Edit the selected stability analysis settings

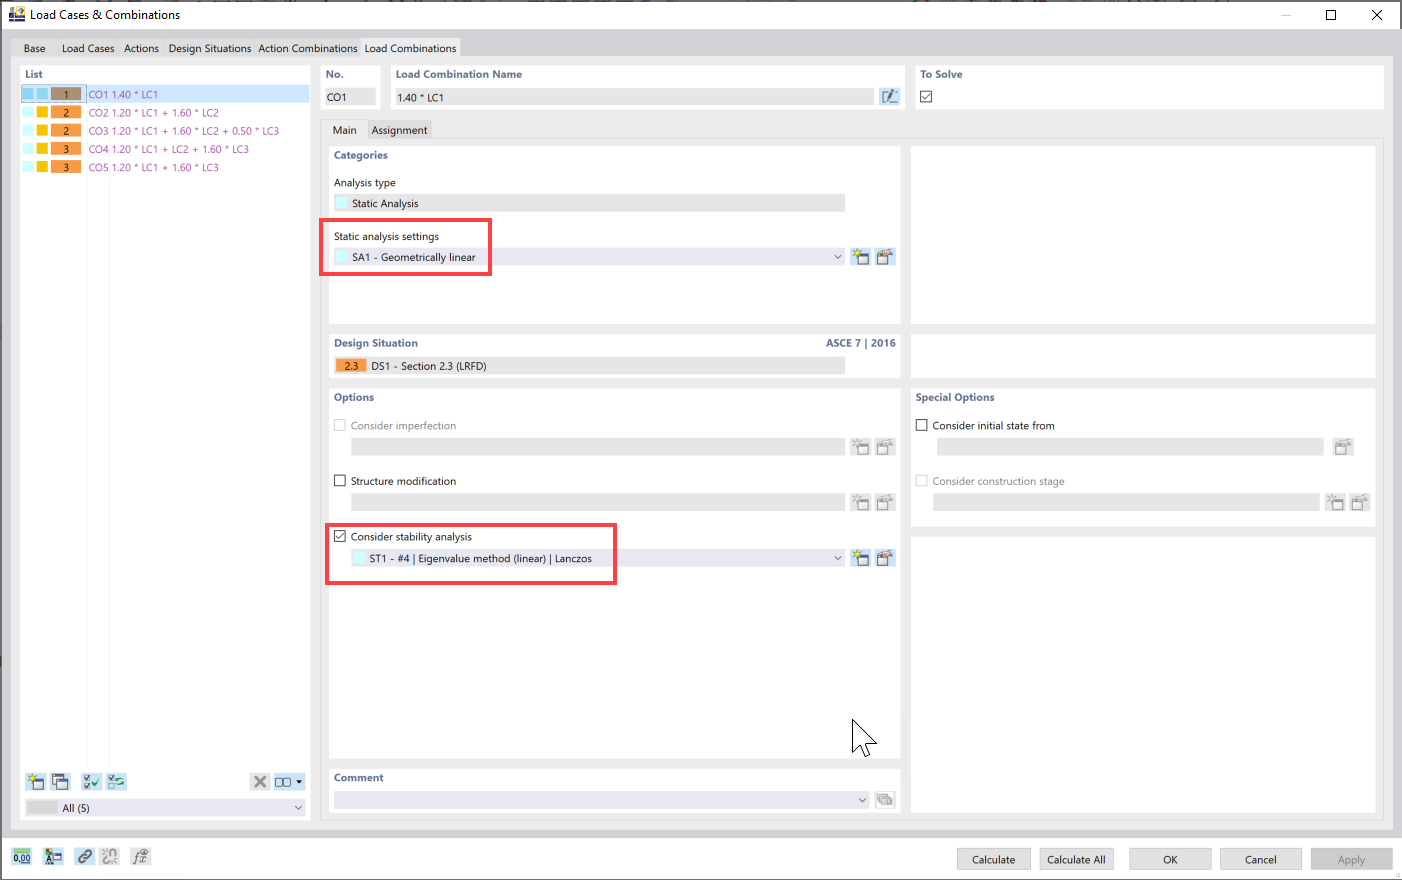(885, 557)
